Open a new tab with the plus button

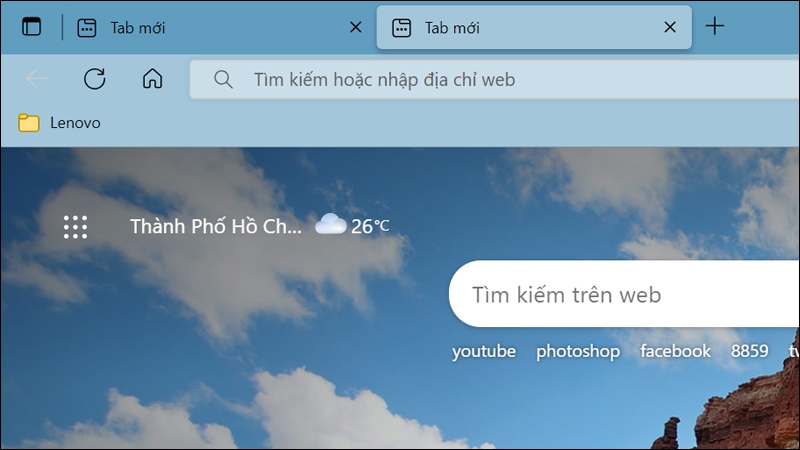click(715, 26)
